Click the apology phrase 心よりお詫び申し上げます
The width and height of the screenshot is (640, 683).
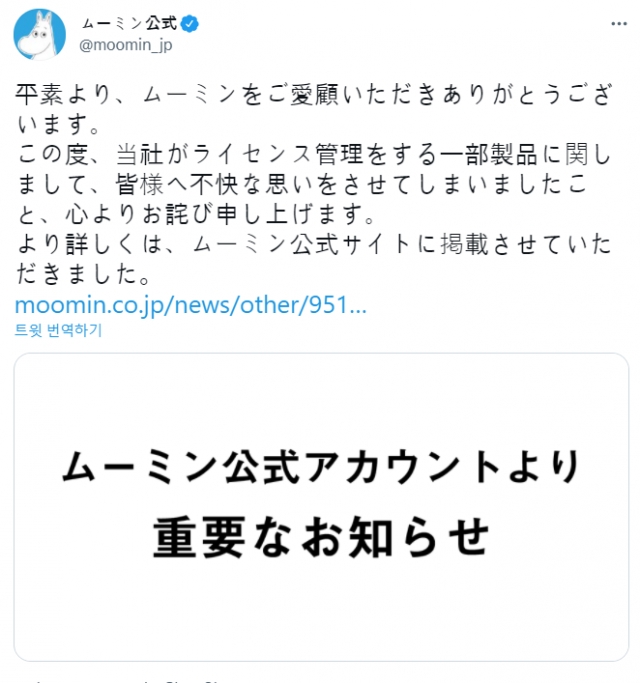[x=219, y=214]
